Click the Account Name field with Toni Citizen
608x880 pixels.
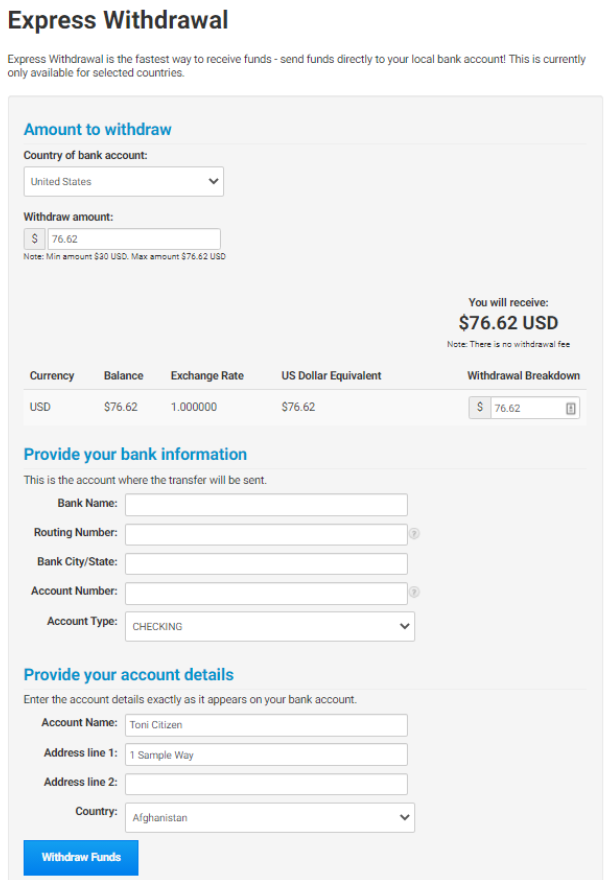point(266,725)
